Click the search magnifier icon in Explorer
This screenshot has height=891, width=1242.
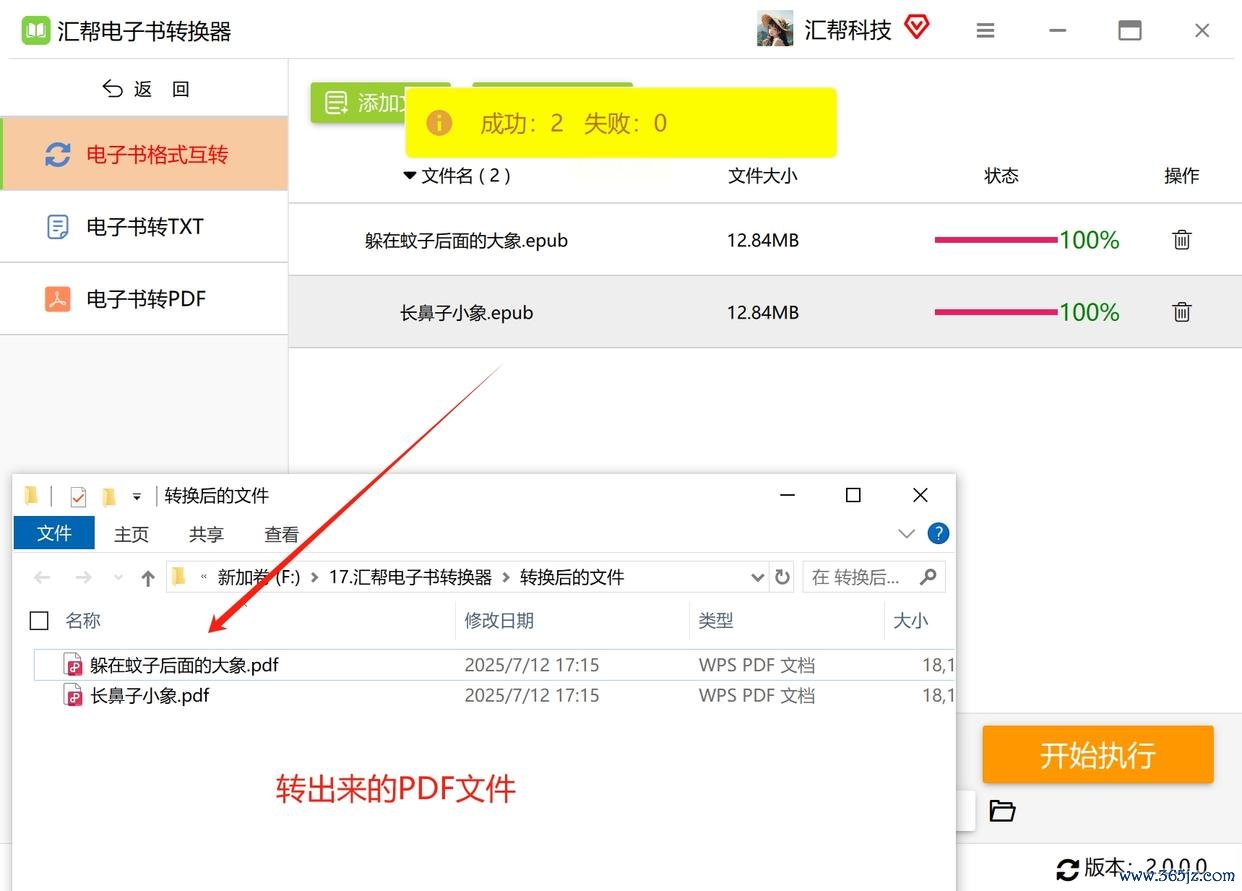click(928, 576)
